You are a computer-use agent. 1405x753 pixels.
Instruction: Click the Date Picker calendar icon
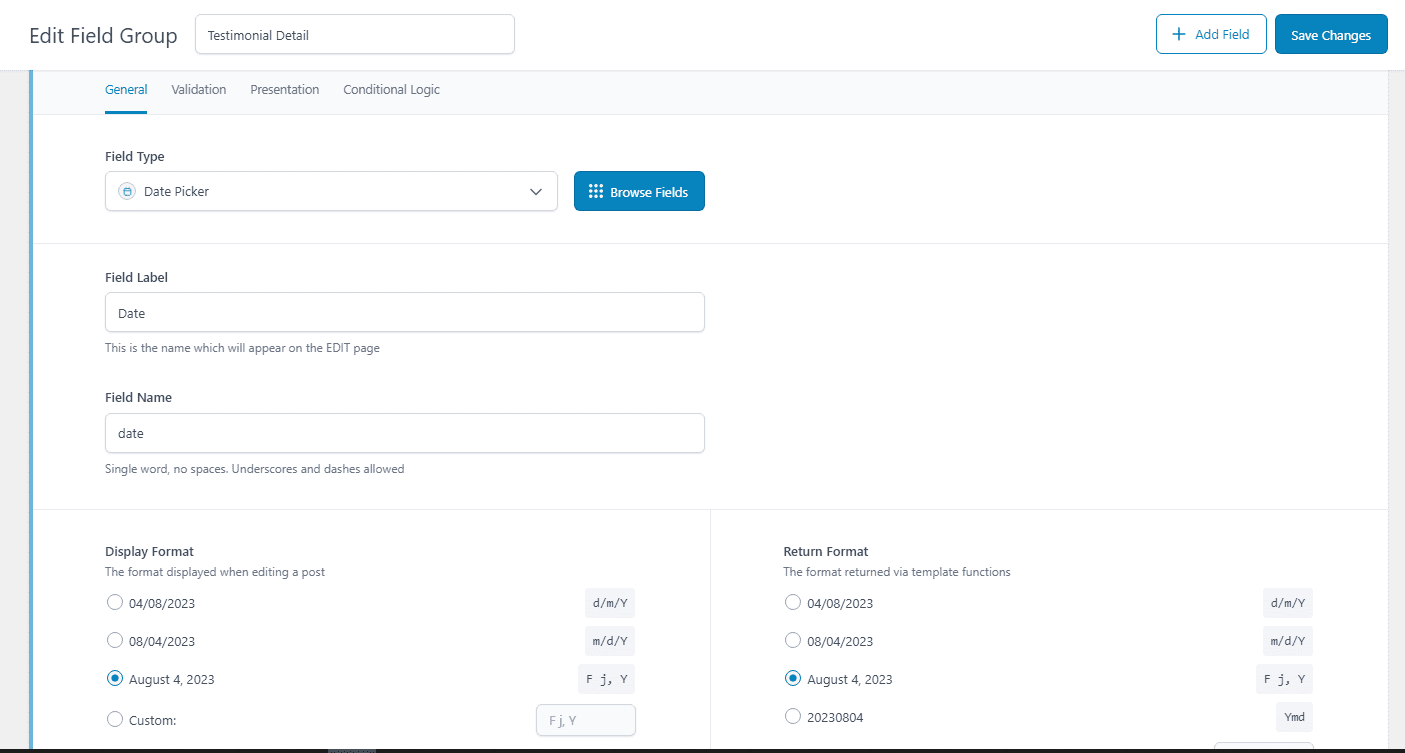[127, 191]
